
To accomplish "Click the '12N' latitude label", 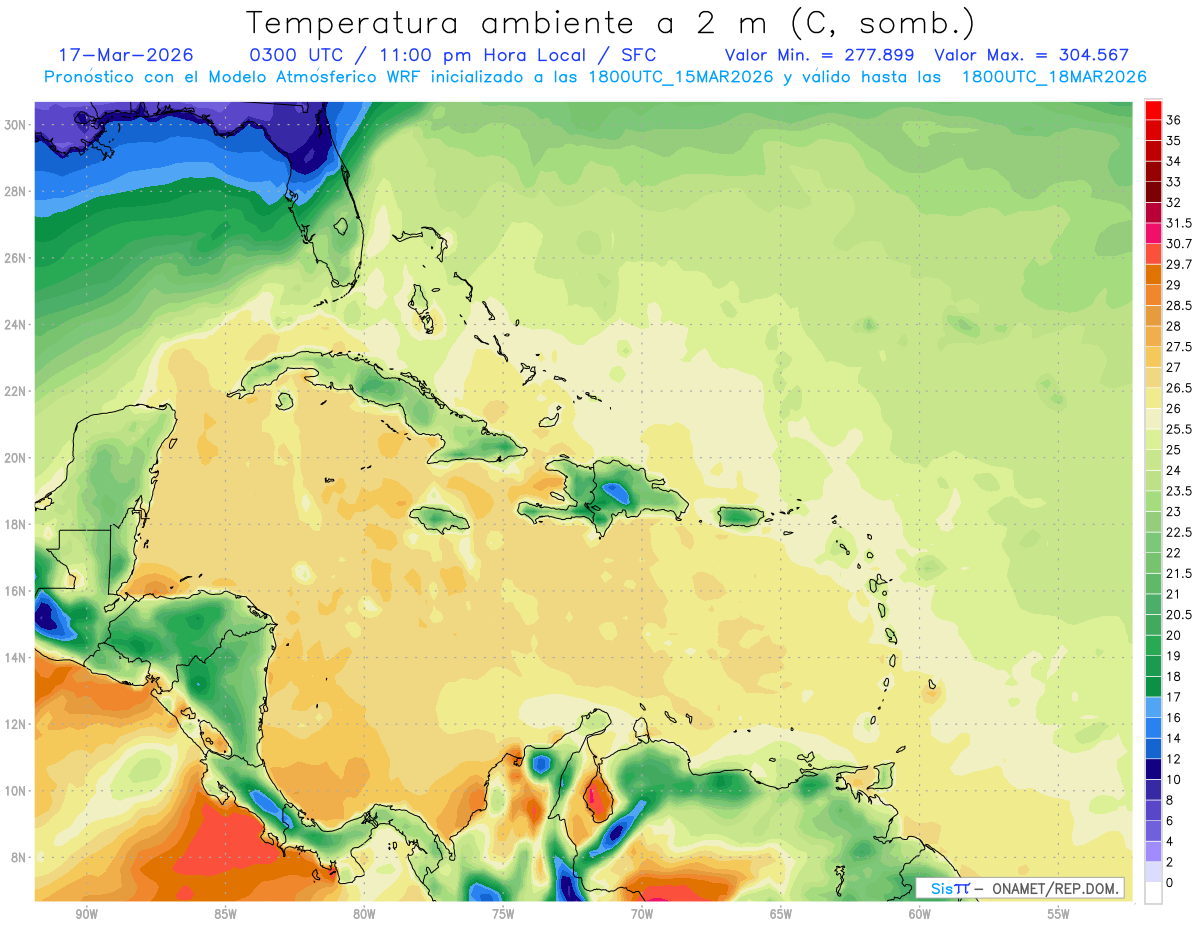I will (x=17, y=724).
